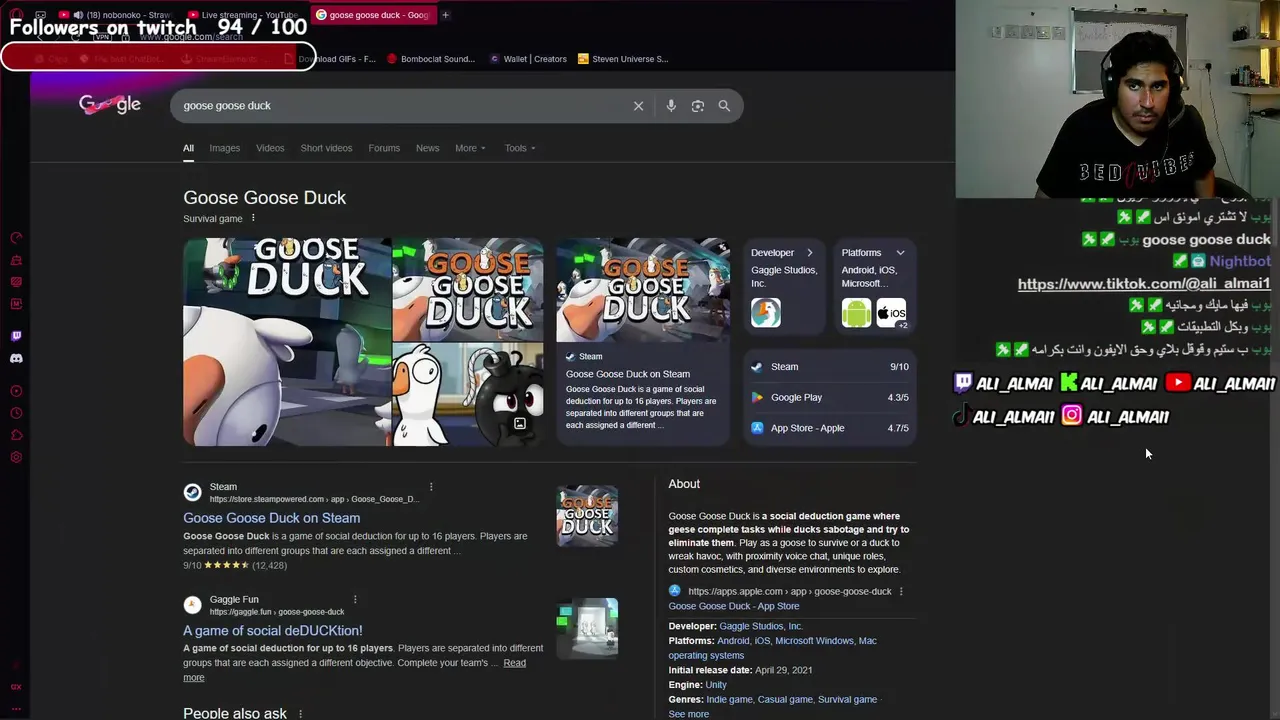This screenshot has height=720, width=1280.
Task: Open Bombociat Sound bookmark
Action: tap(429, 59)
